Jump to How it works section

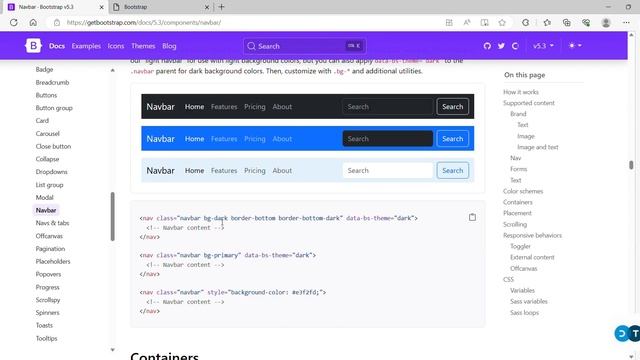click(521, 92)
